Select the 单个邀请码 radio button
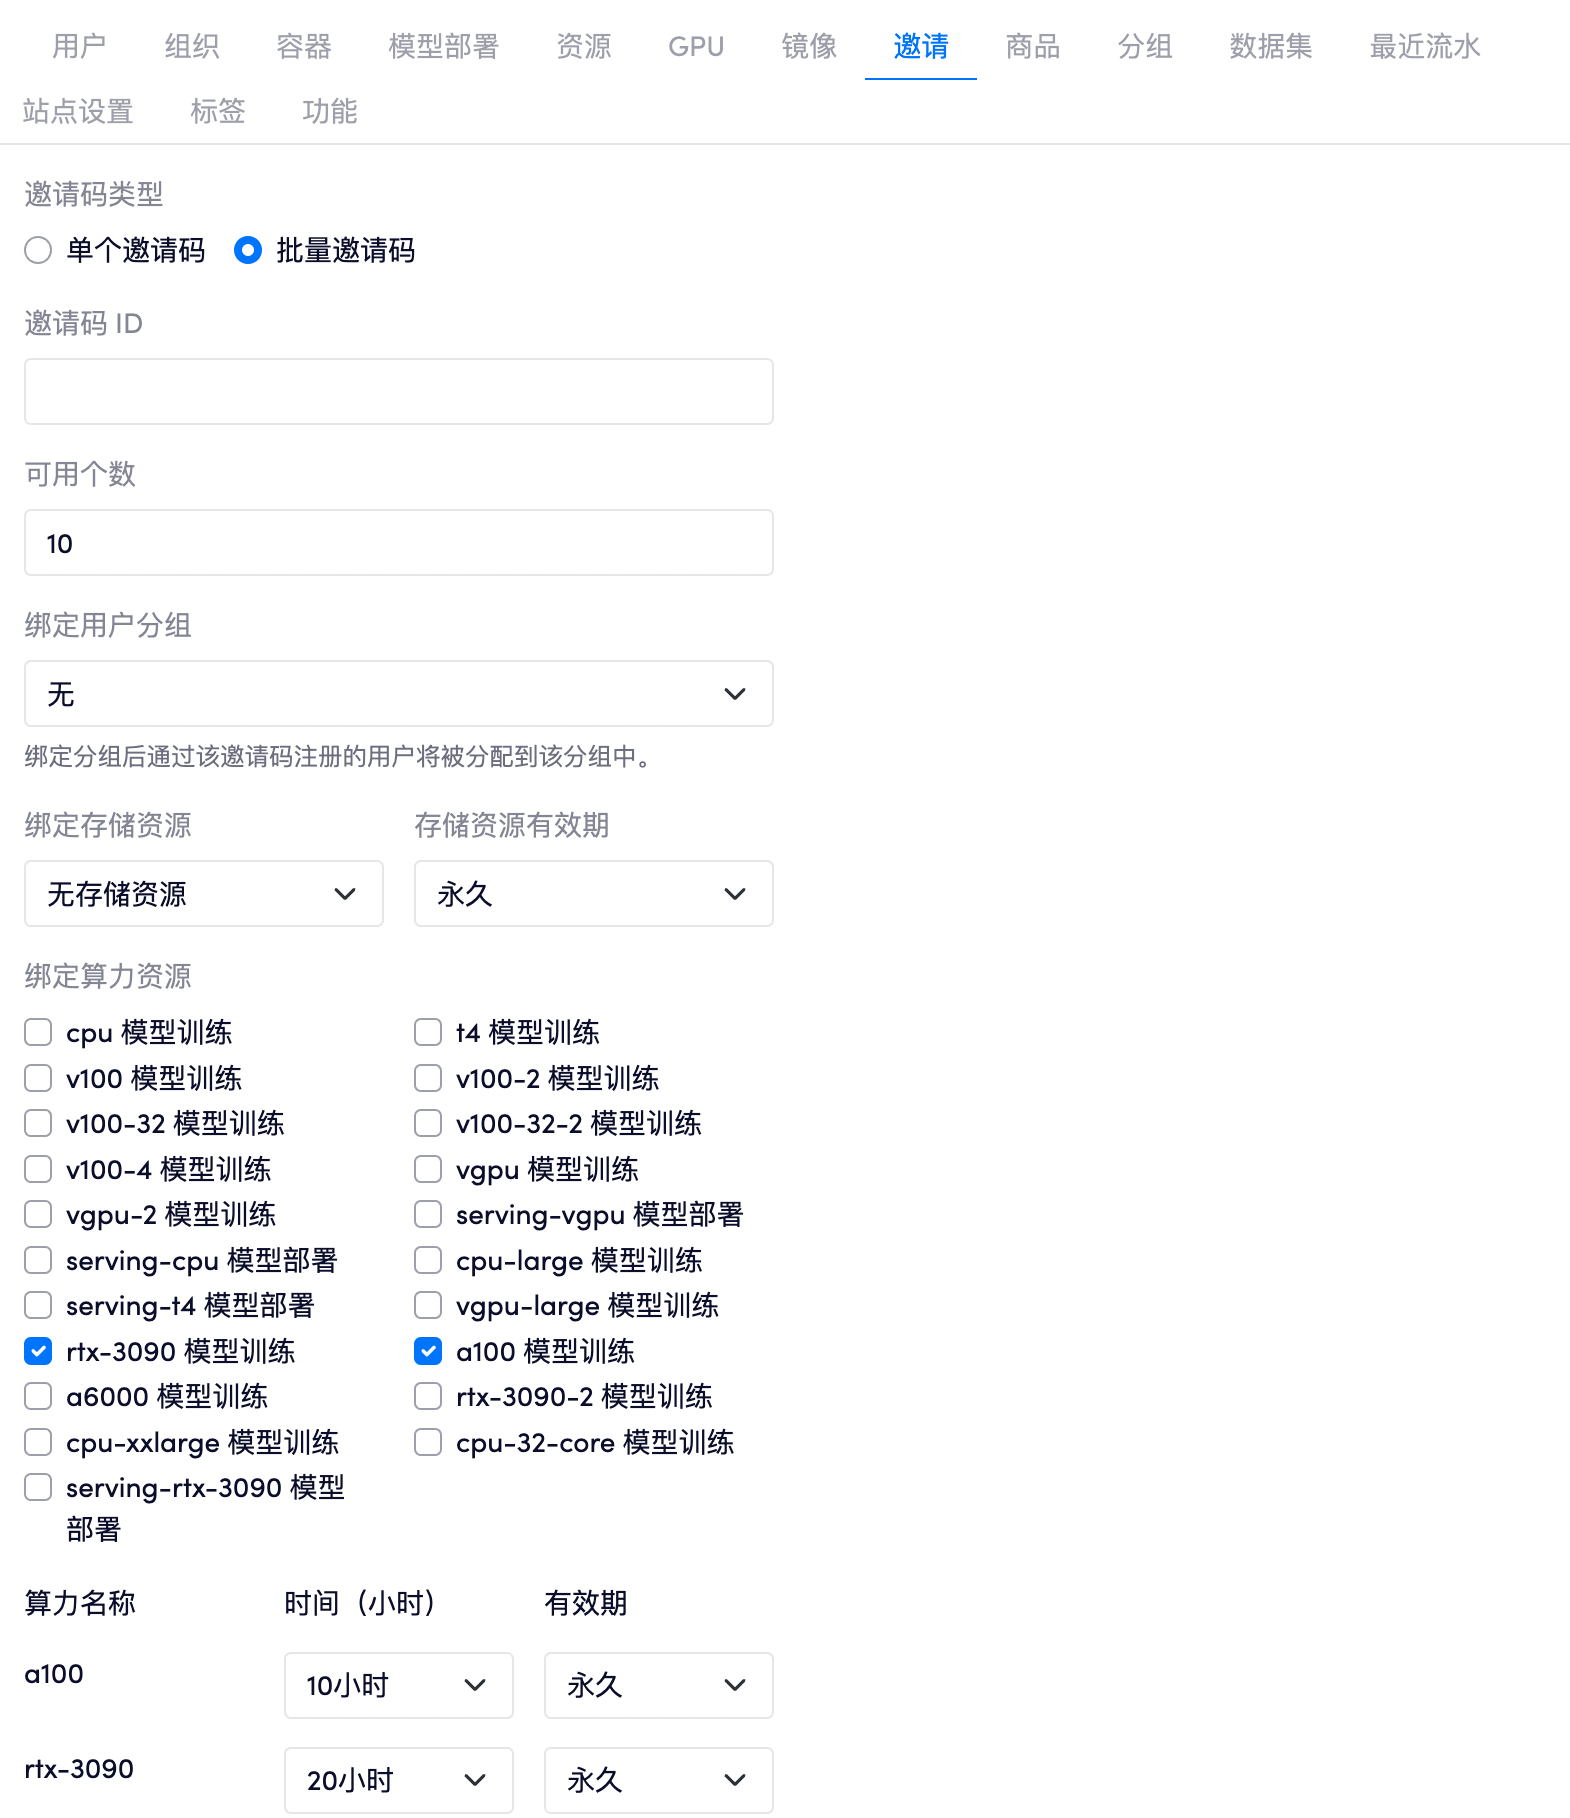Image resolution: width=1570 pixels, height=1818 pixels. tap(38, 250)
